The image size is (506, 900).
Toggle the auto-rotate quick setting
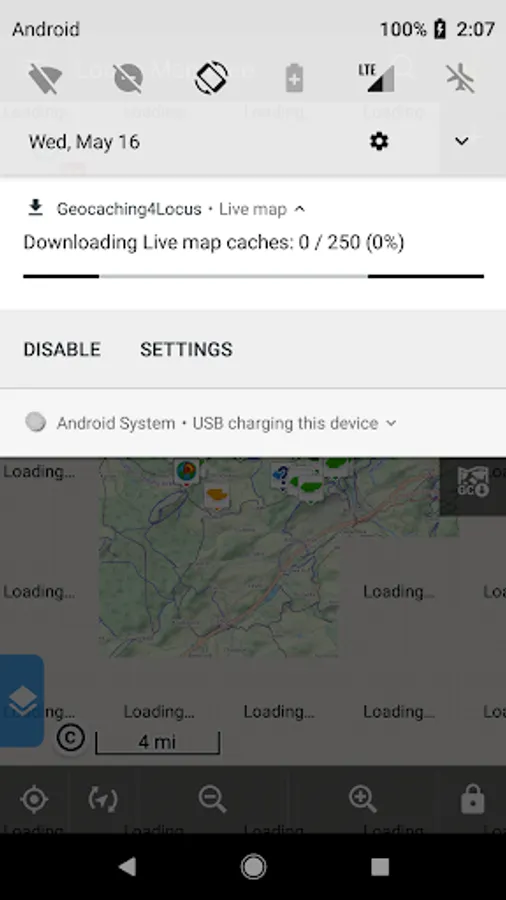pyautogui.click(x=211, y=77)
